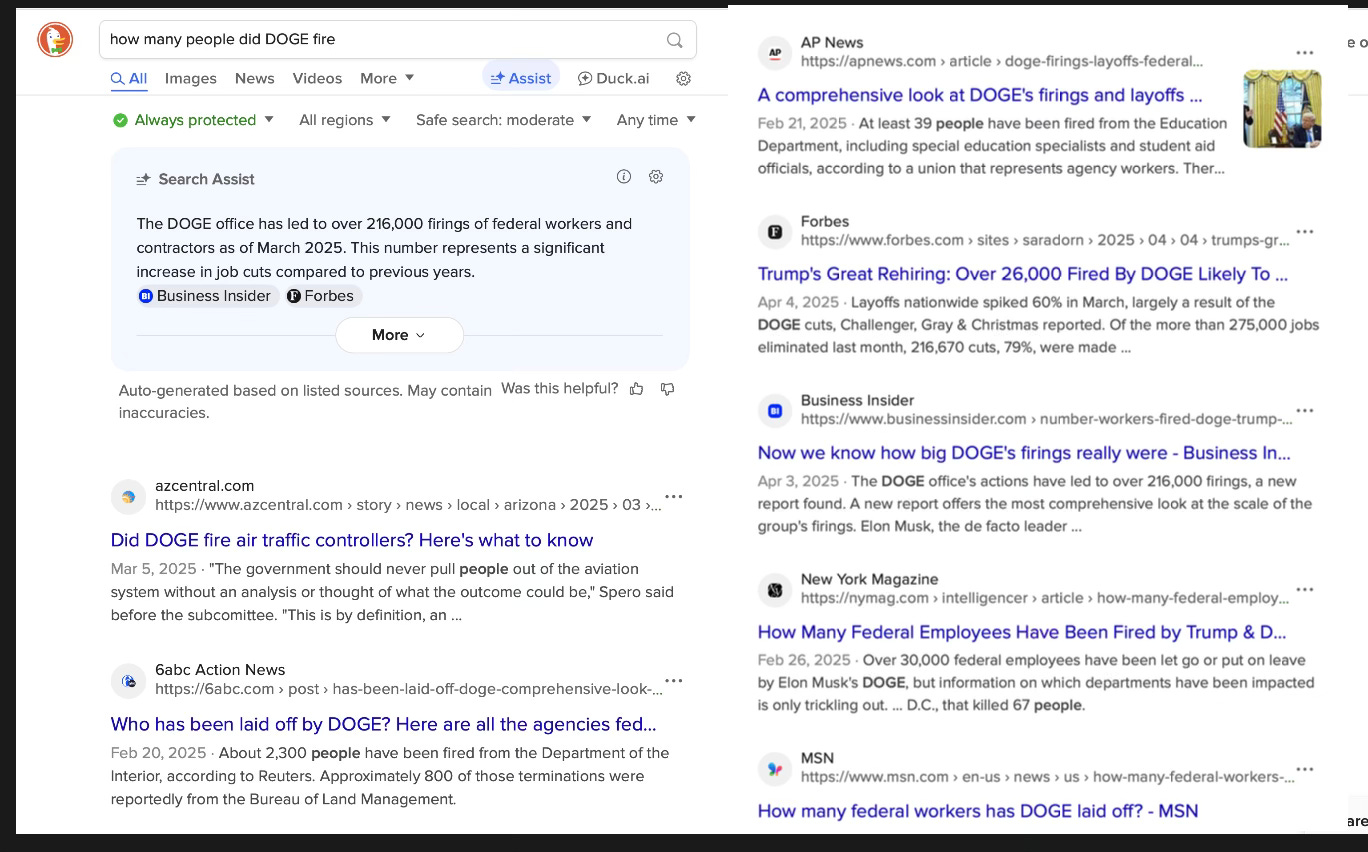Open 6abc Action News result options menu
Image resolution: width=1368 pixels, height=852 pixels.
click(674, 680)
